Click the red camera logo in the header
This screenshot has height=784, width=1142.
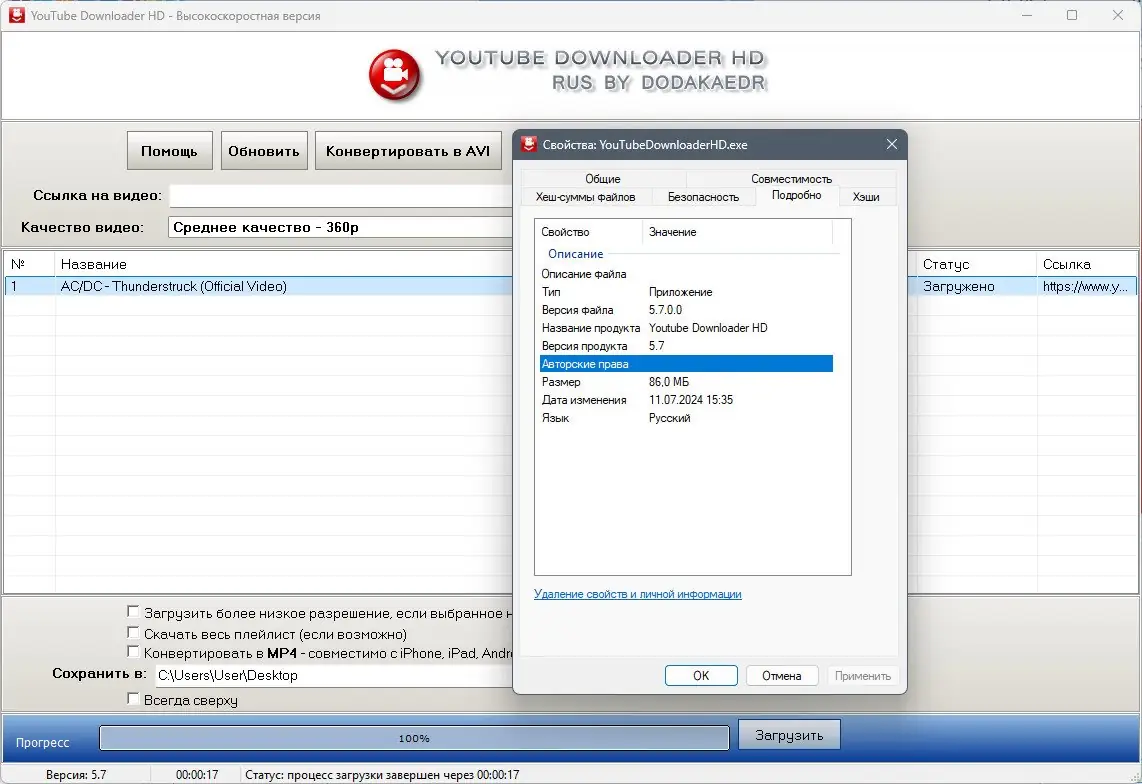394,74
